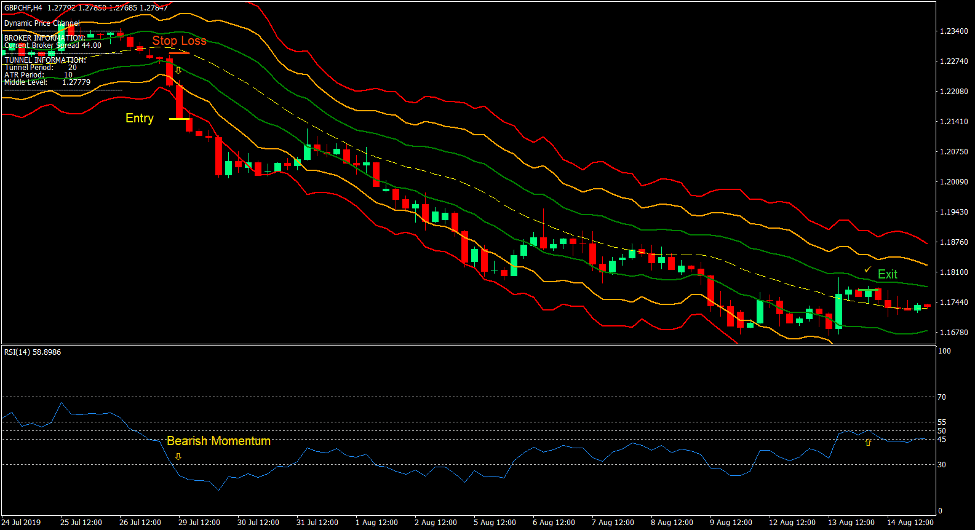Click the checkmark icon beside Exit

click(866, 270)
